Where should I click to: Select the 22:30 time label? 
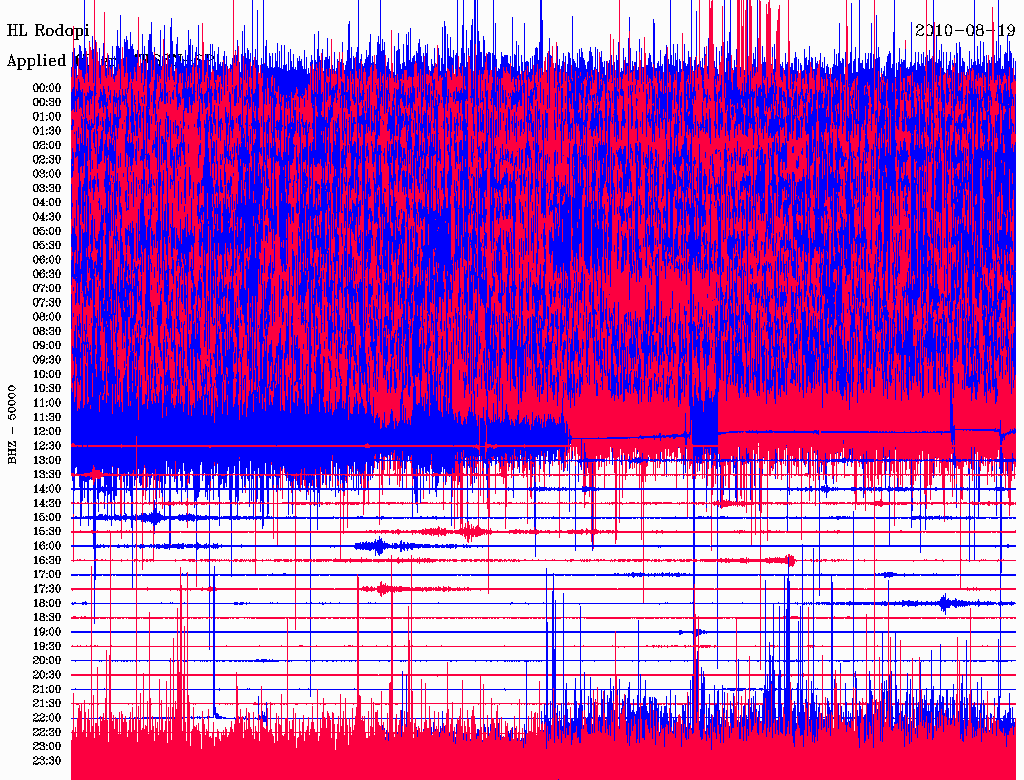(47, 732)
